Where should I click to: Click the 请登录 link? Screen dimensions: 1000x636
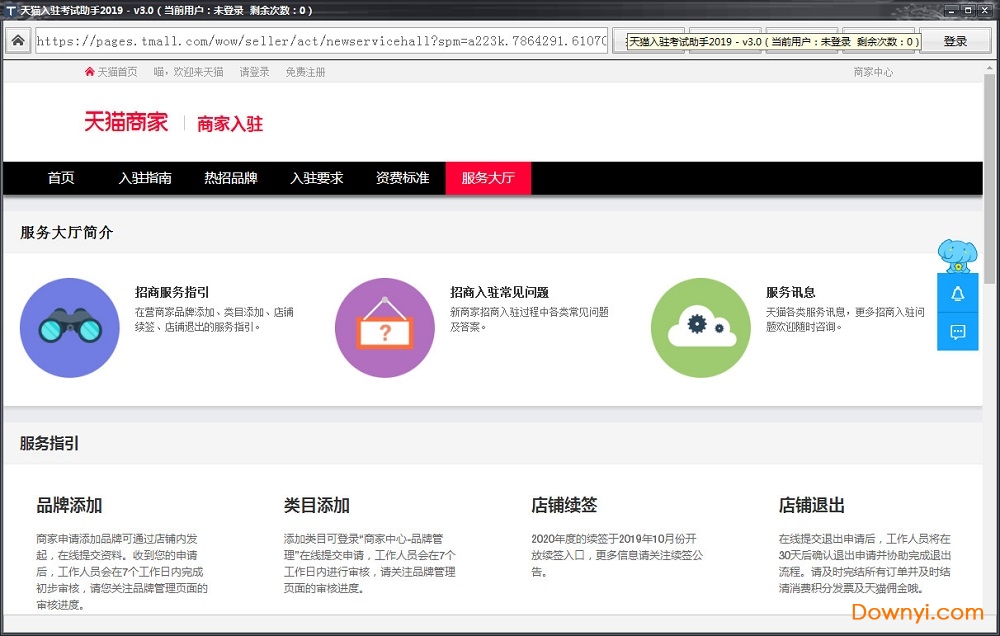tap(254, 72)
